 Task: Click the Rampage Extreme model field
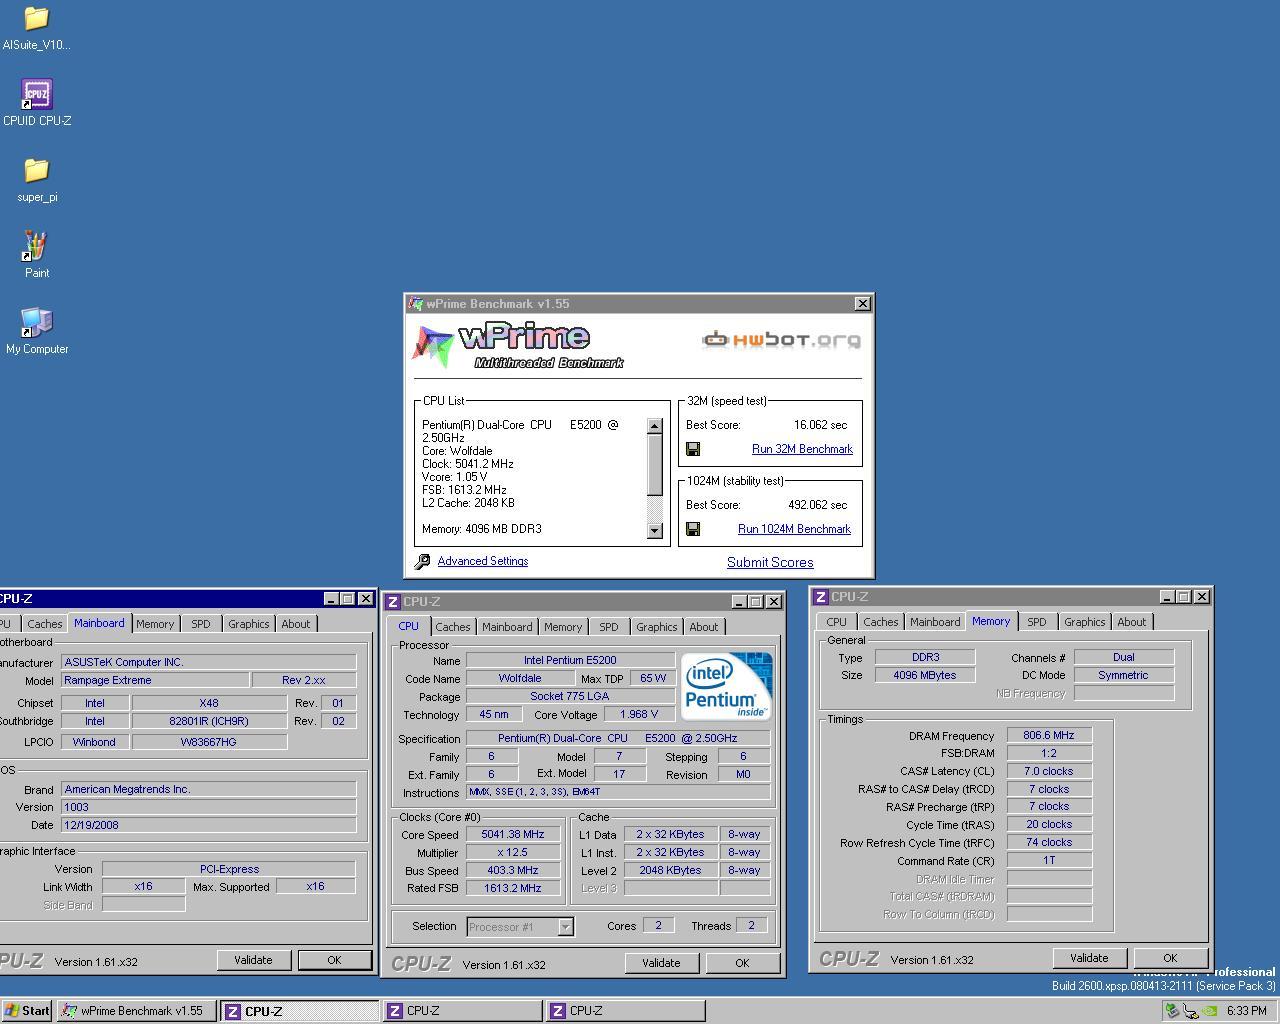point(155,680)
